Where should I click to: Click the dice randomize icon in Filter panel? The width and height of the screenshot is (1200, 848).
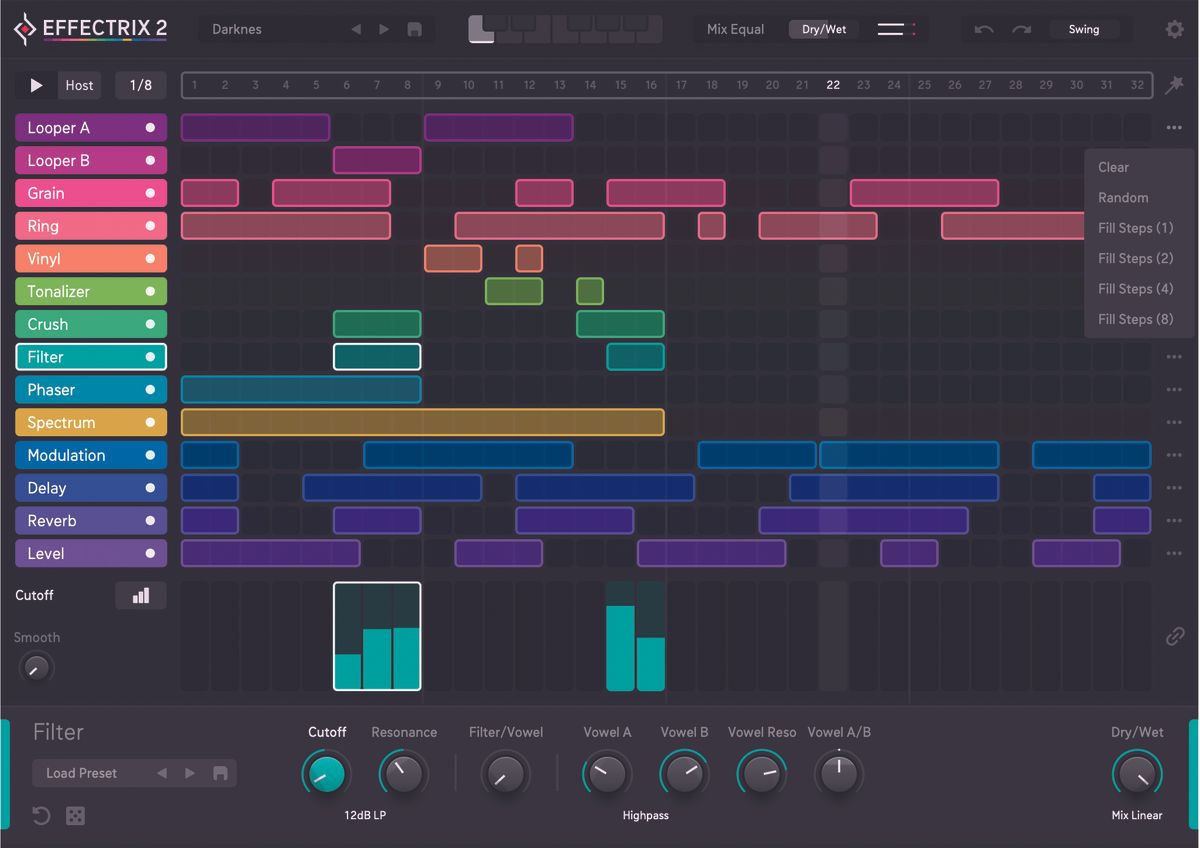tap(75, 816)
